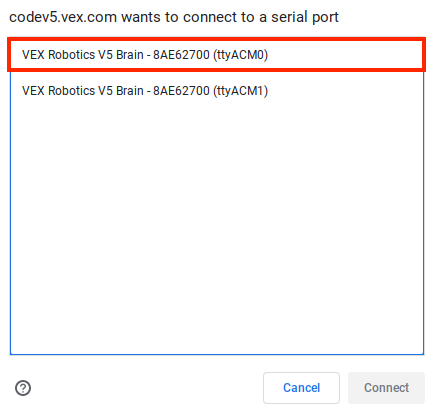
Task: Choose the highlighted red-outlined port entry
Action: (x=217, y=54)
